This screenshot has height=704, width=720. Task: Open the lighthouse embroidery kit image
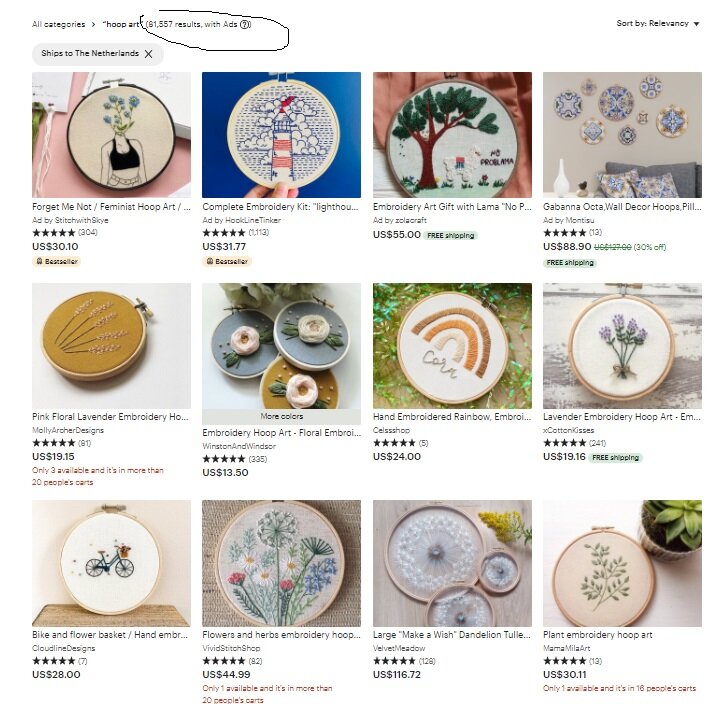coord(281,135)
